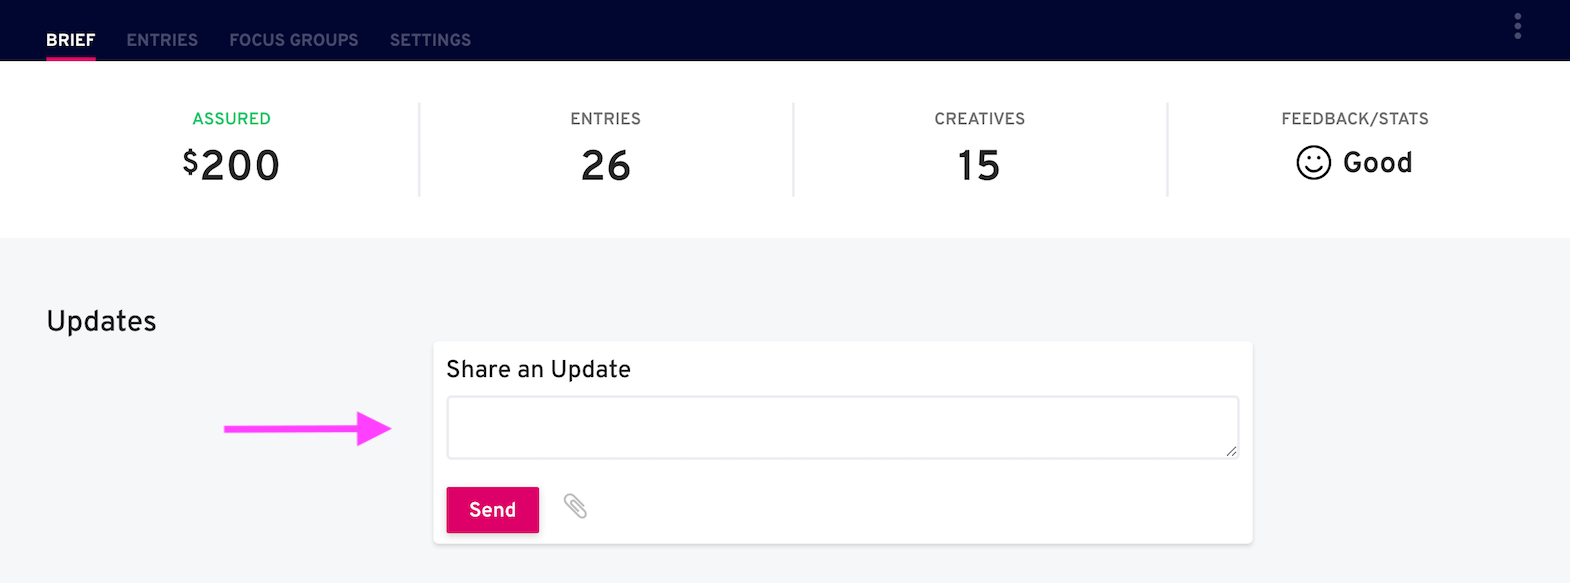The image size is (1570, 583).
Task: Open the three-dot overflow menu
Action: click(x=1517, y=25)
